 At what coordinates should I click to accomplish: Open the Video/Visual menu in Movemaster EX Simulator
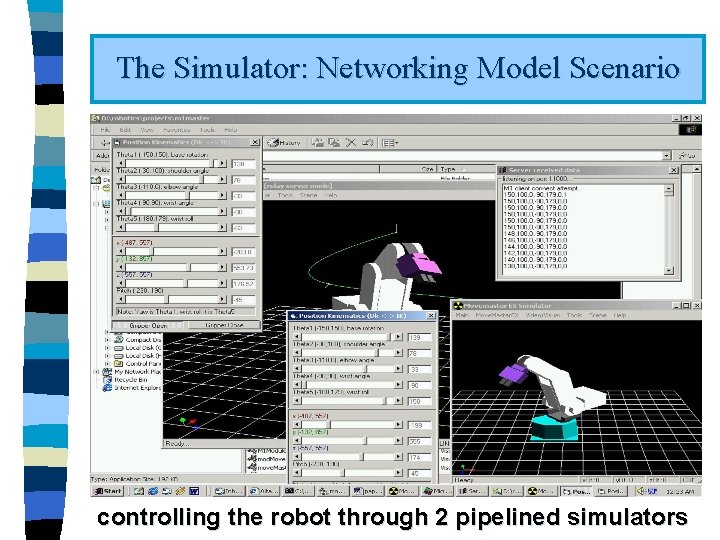(x=543, y=315)
